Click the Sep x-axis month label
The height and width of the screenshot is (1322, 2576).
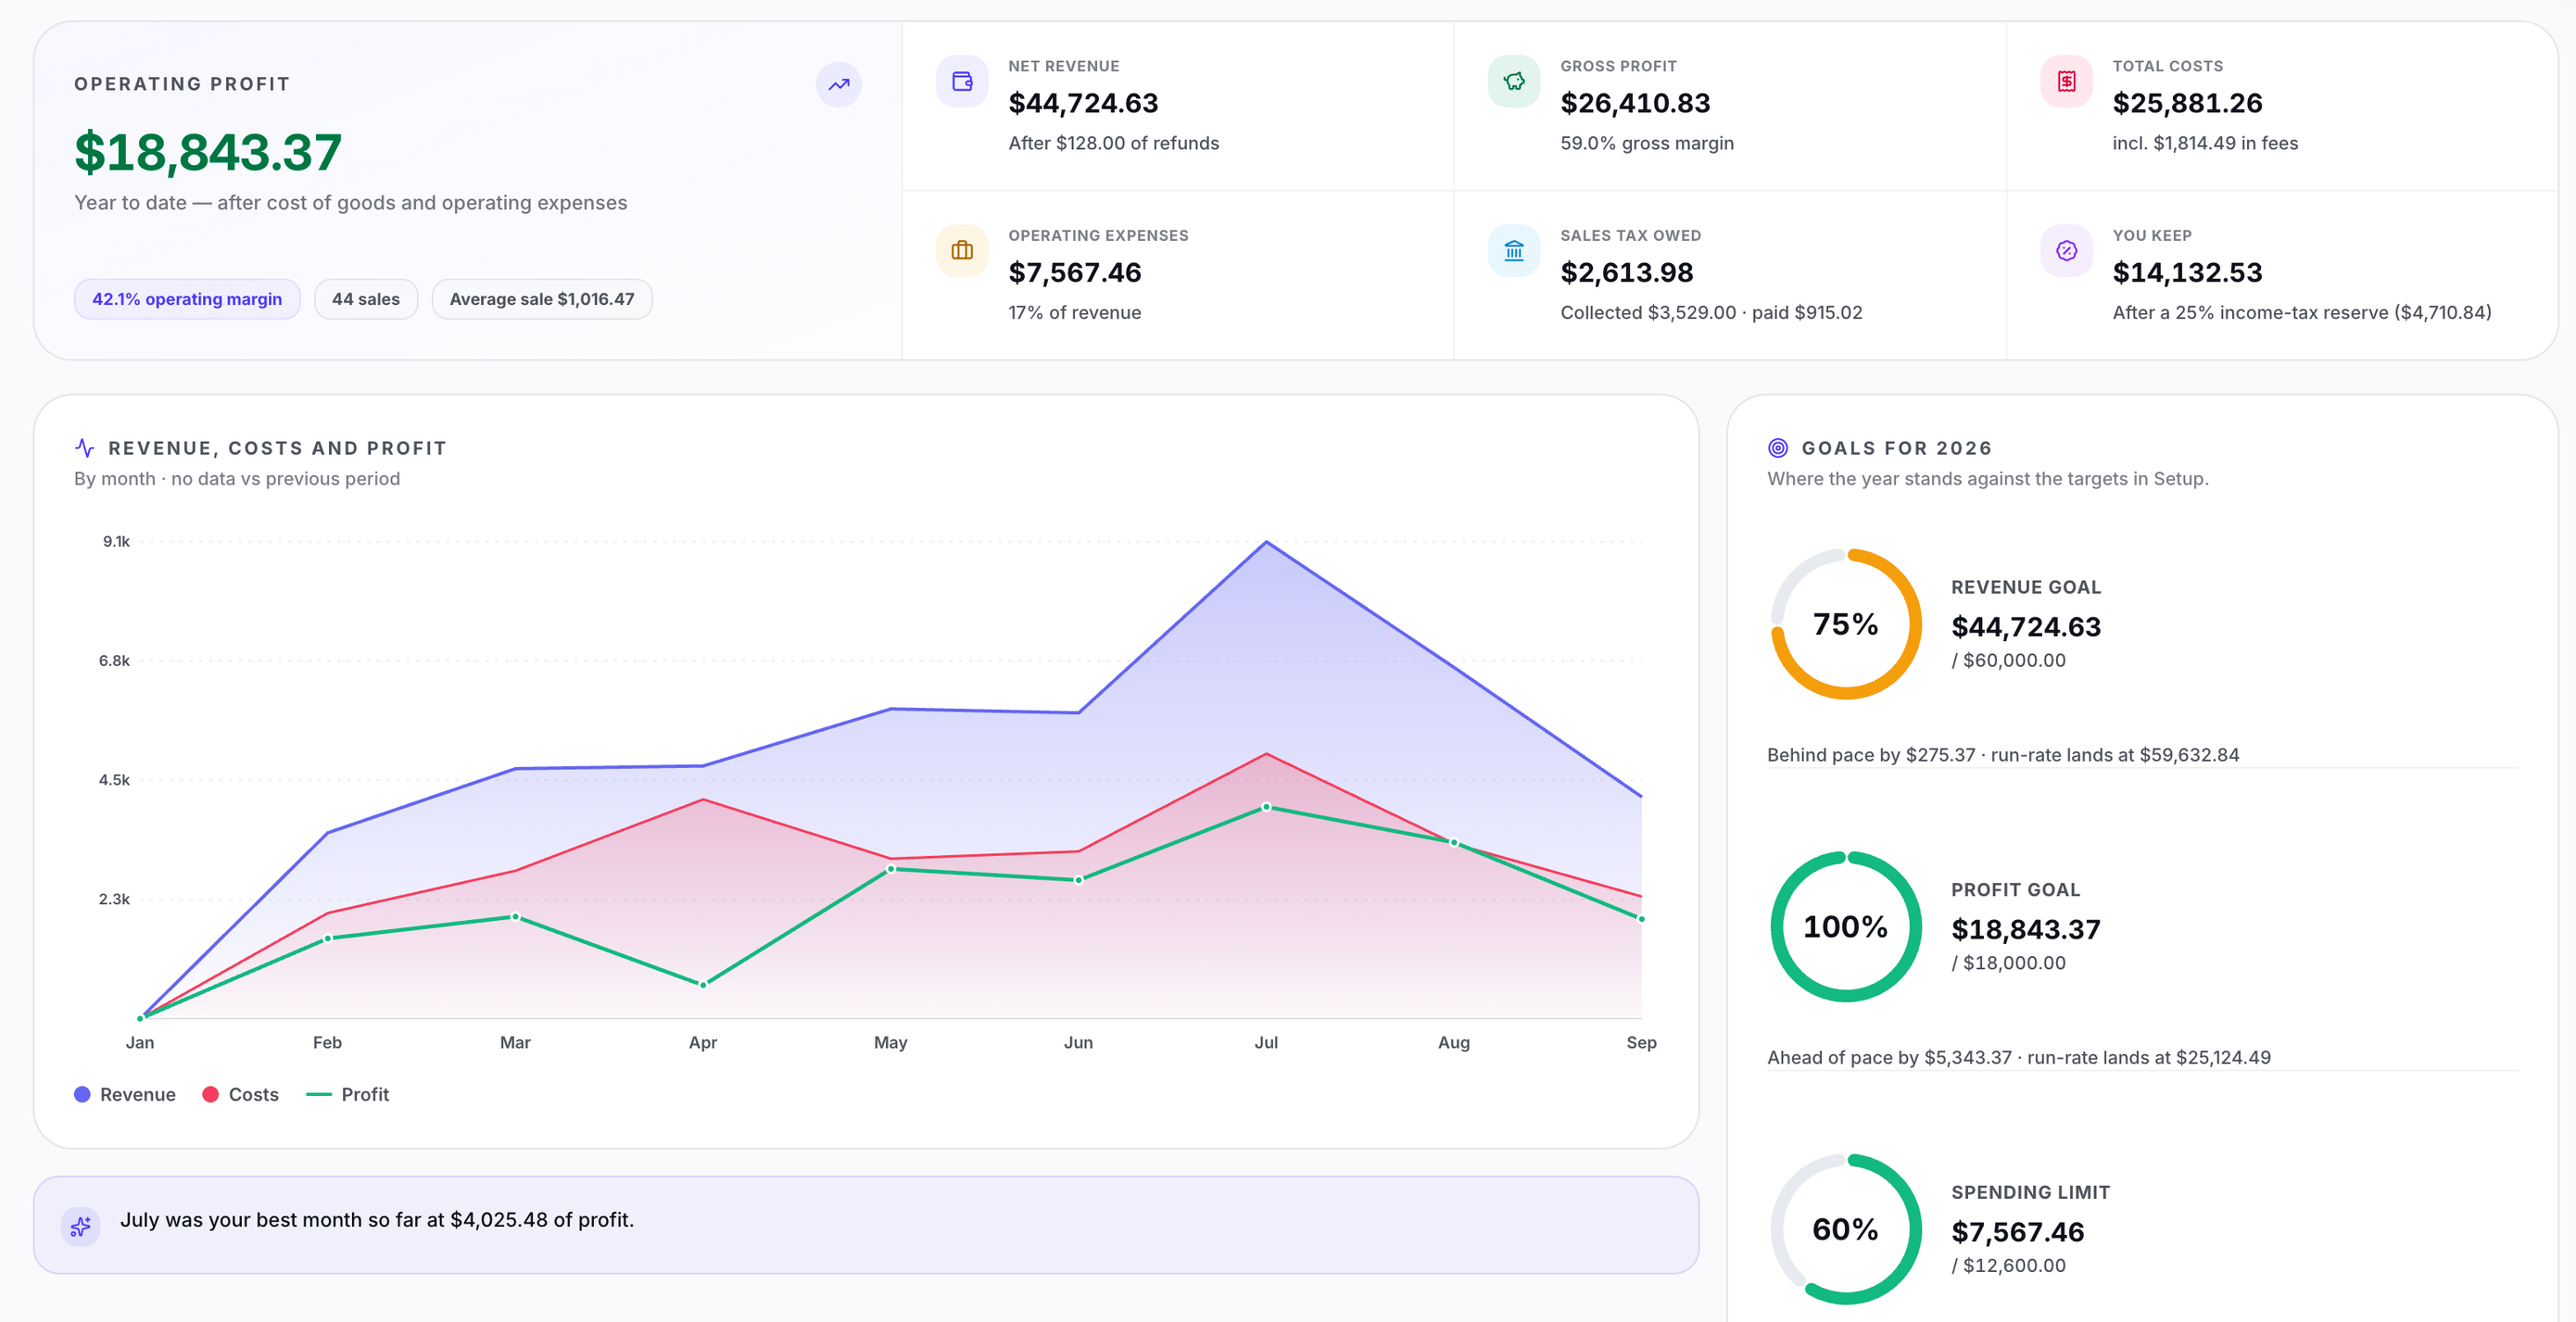click(x=1641, y=1042)
